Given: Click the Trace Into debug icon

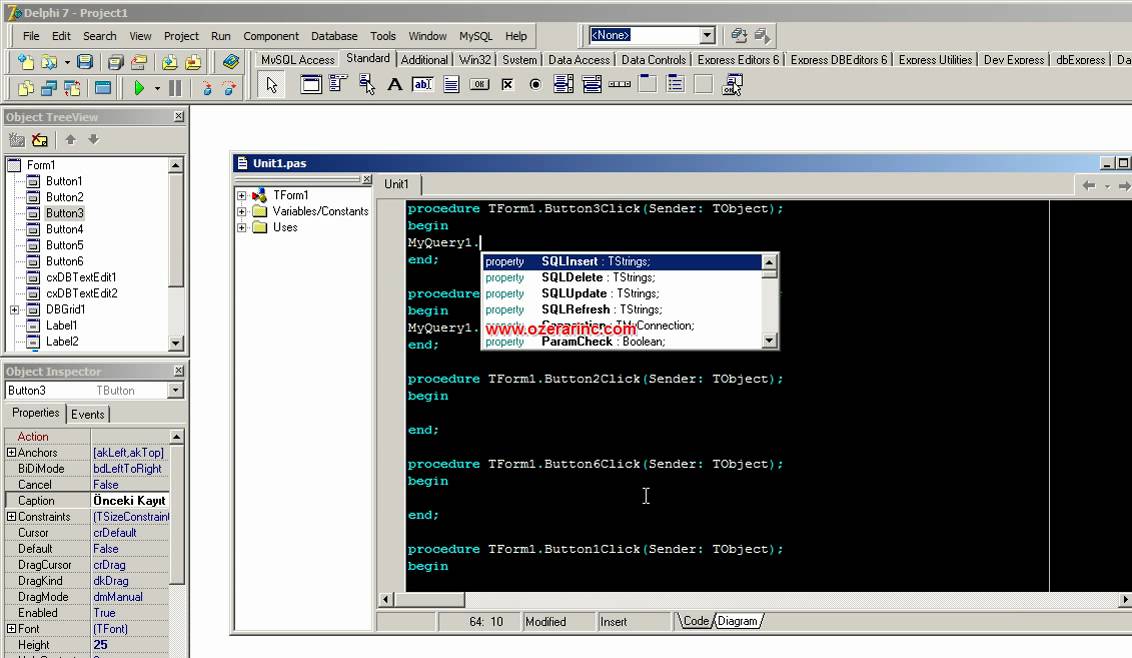Looking at the screenshot, I should (206, 88).
